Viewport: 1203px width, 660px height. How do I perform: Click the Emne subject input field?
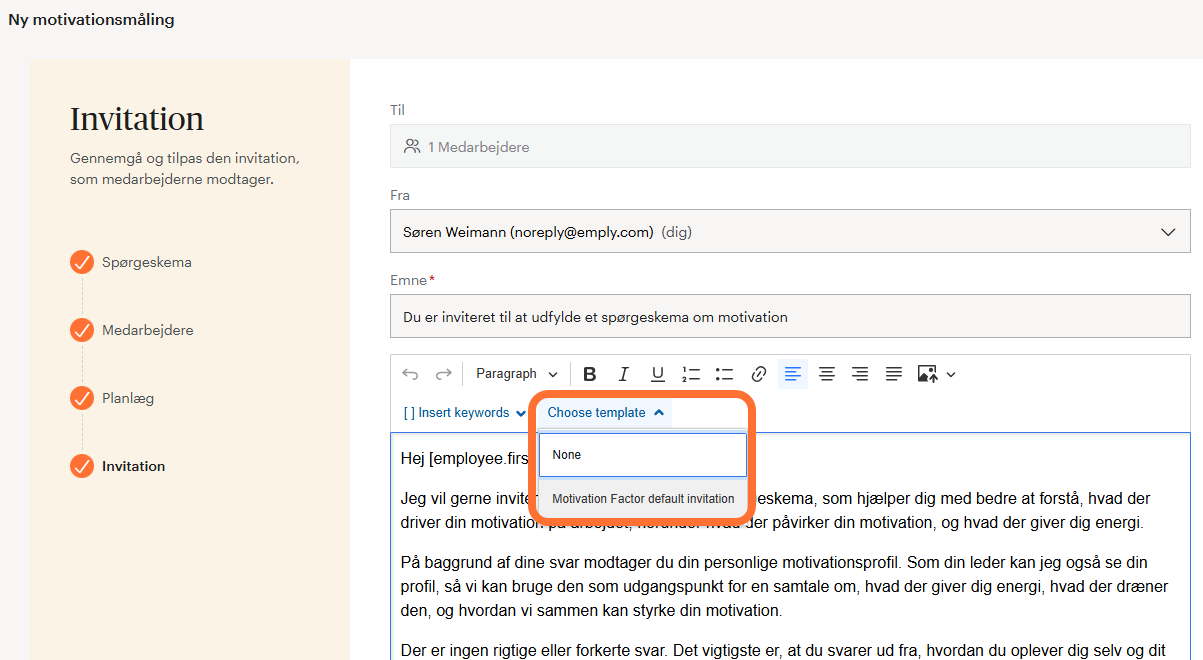[x=790, y=317]
